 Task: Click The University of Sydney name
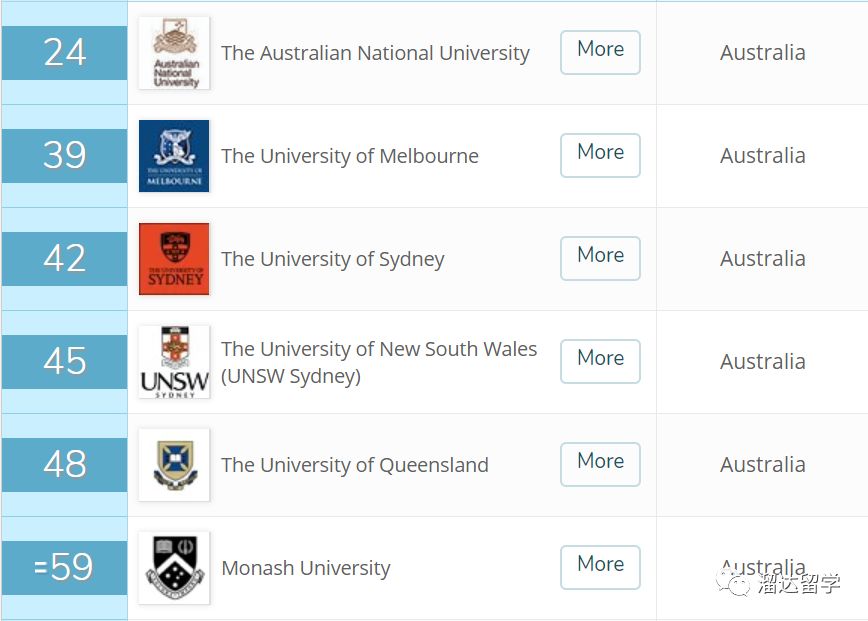(333, 259)
